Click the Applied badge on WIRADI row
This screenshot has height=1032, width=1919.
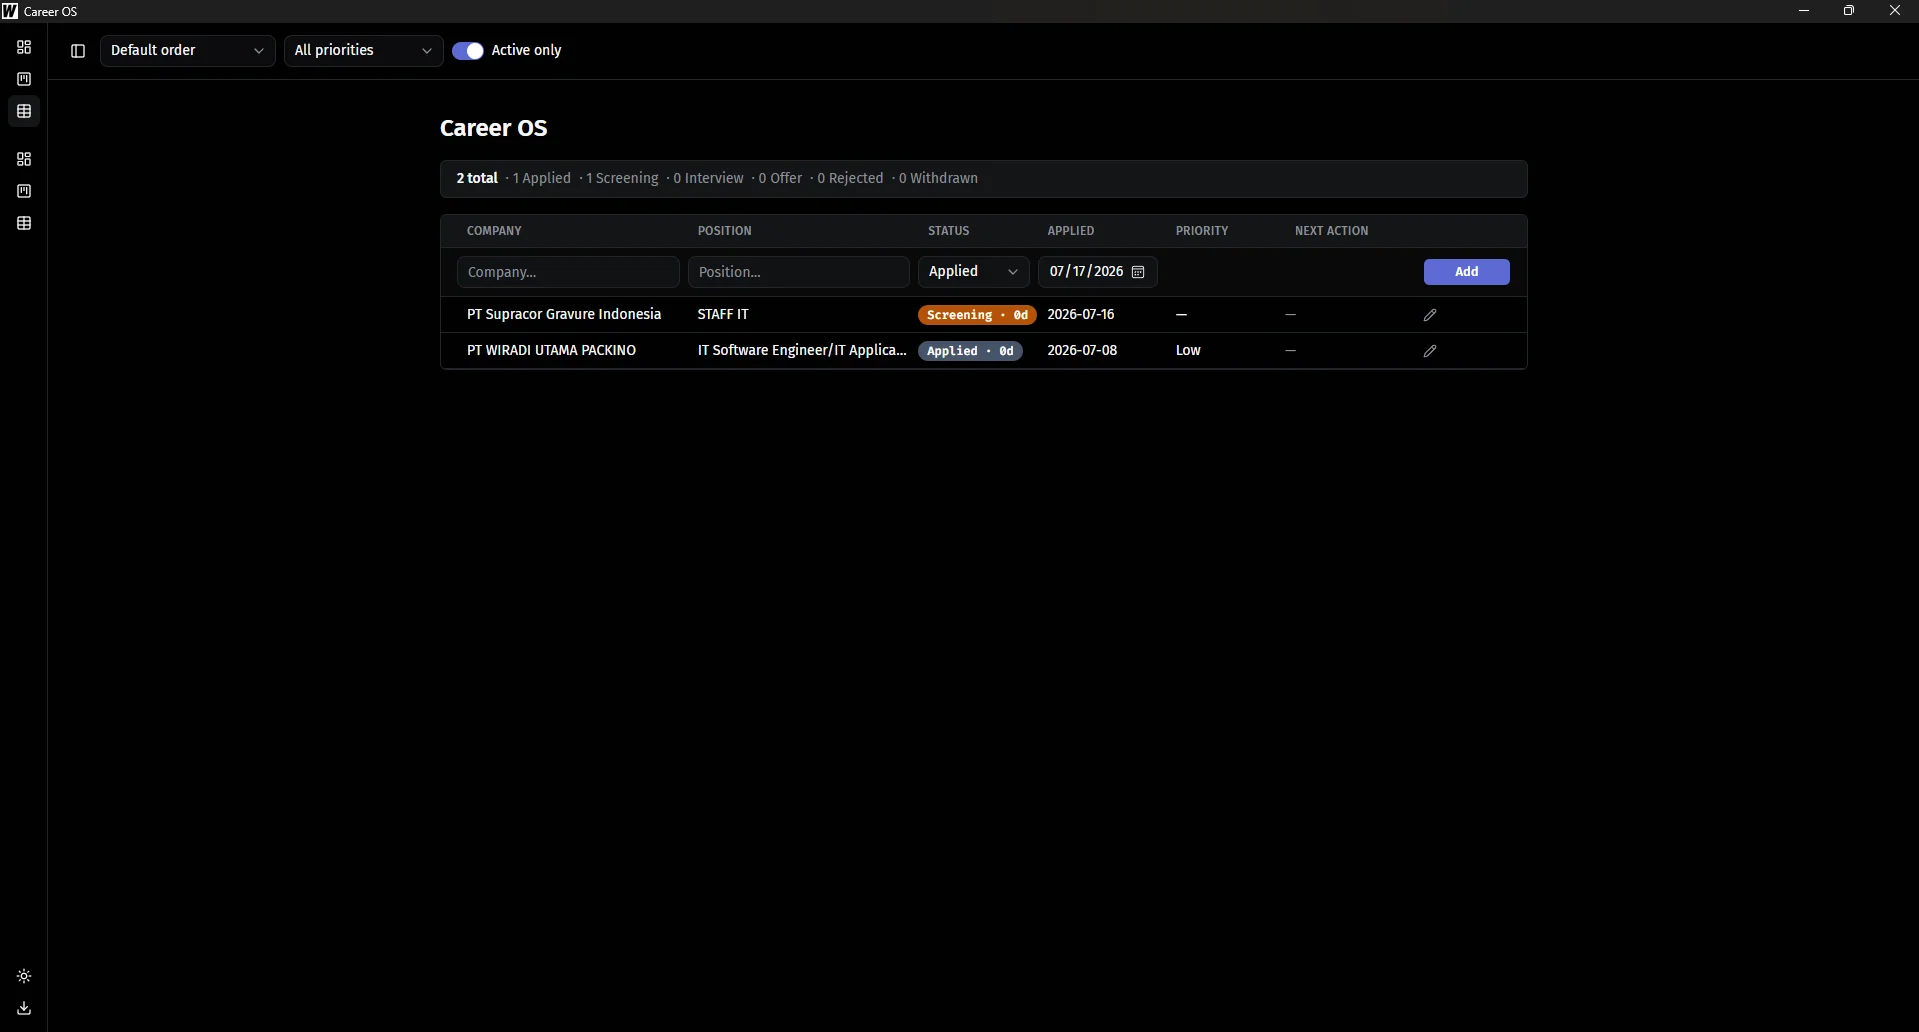(970, 351)
